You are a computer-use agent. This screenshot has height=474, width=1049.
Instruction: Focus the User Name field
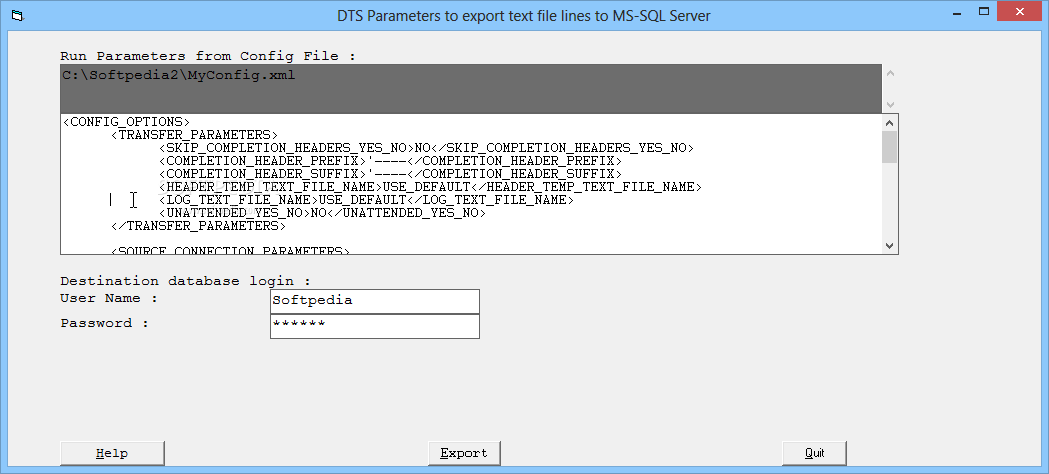coord(375,301)
